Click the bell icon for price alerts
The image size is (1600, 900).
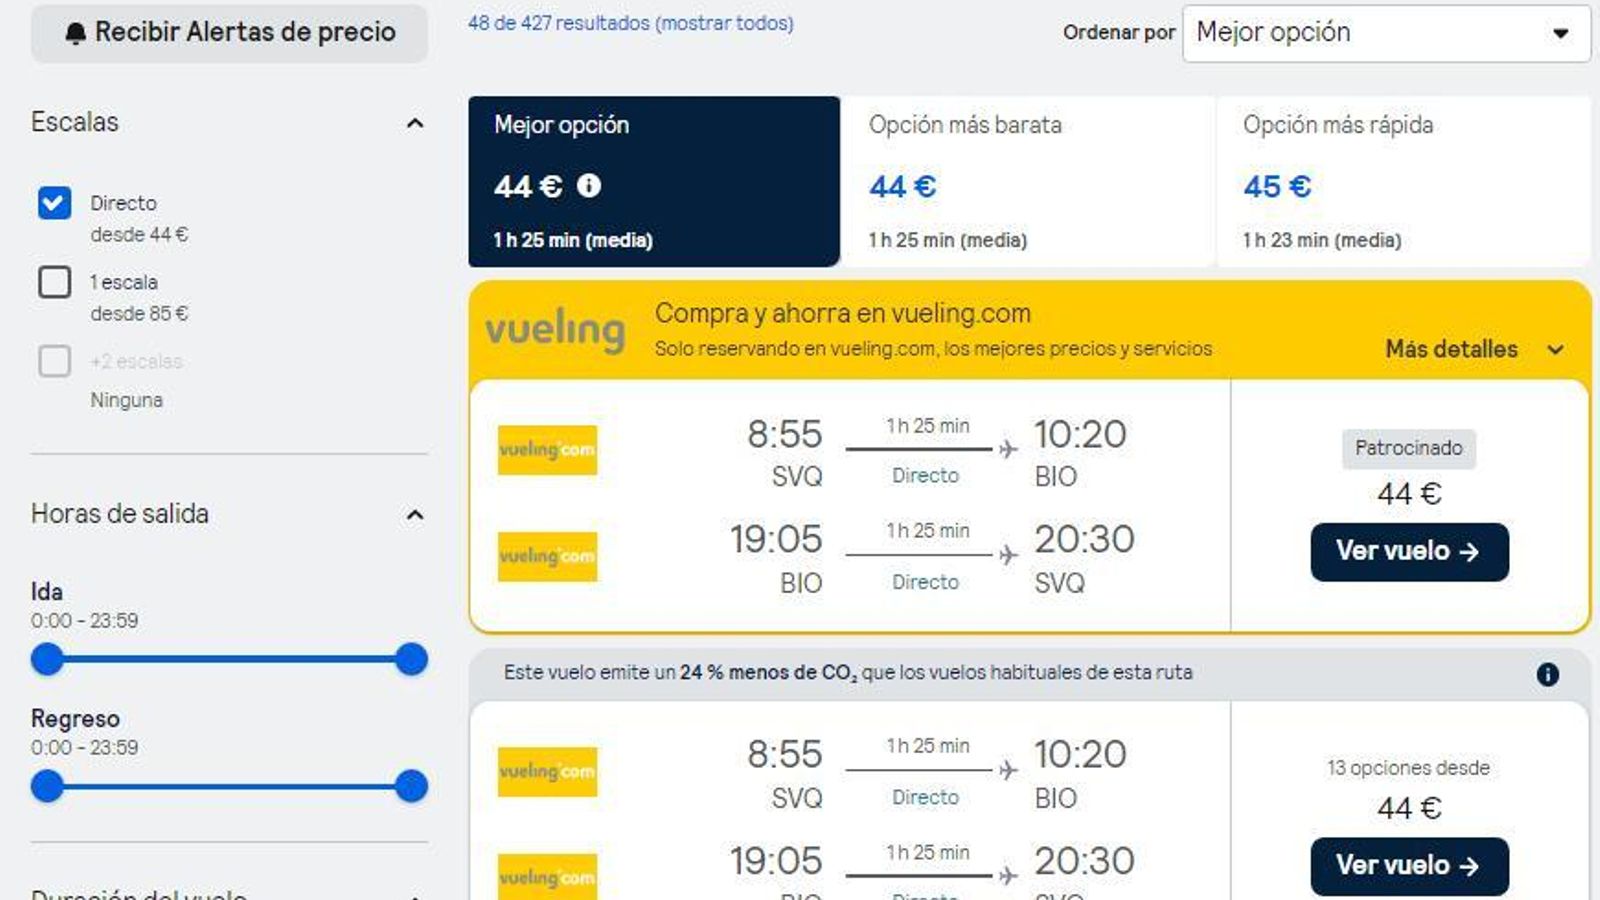point(75,33)
